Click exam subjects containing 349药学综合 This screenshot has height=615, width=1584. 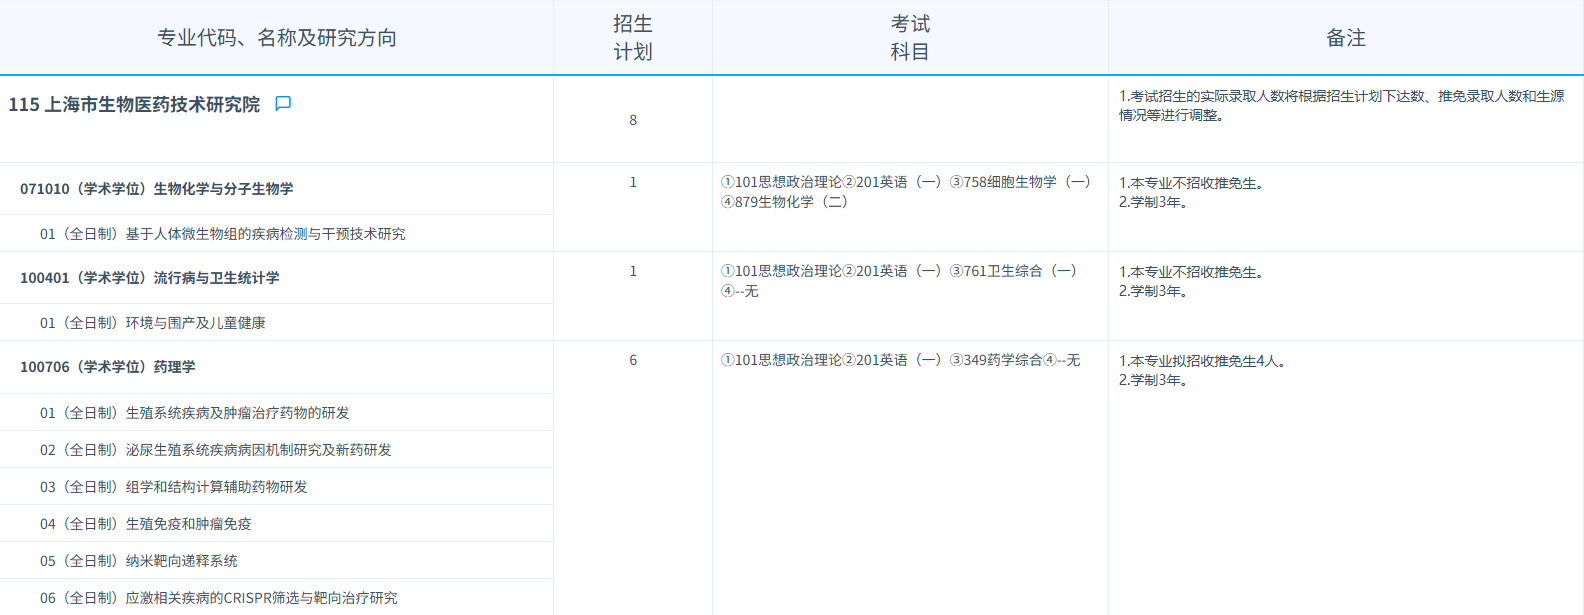[900, 360]
